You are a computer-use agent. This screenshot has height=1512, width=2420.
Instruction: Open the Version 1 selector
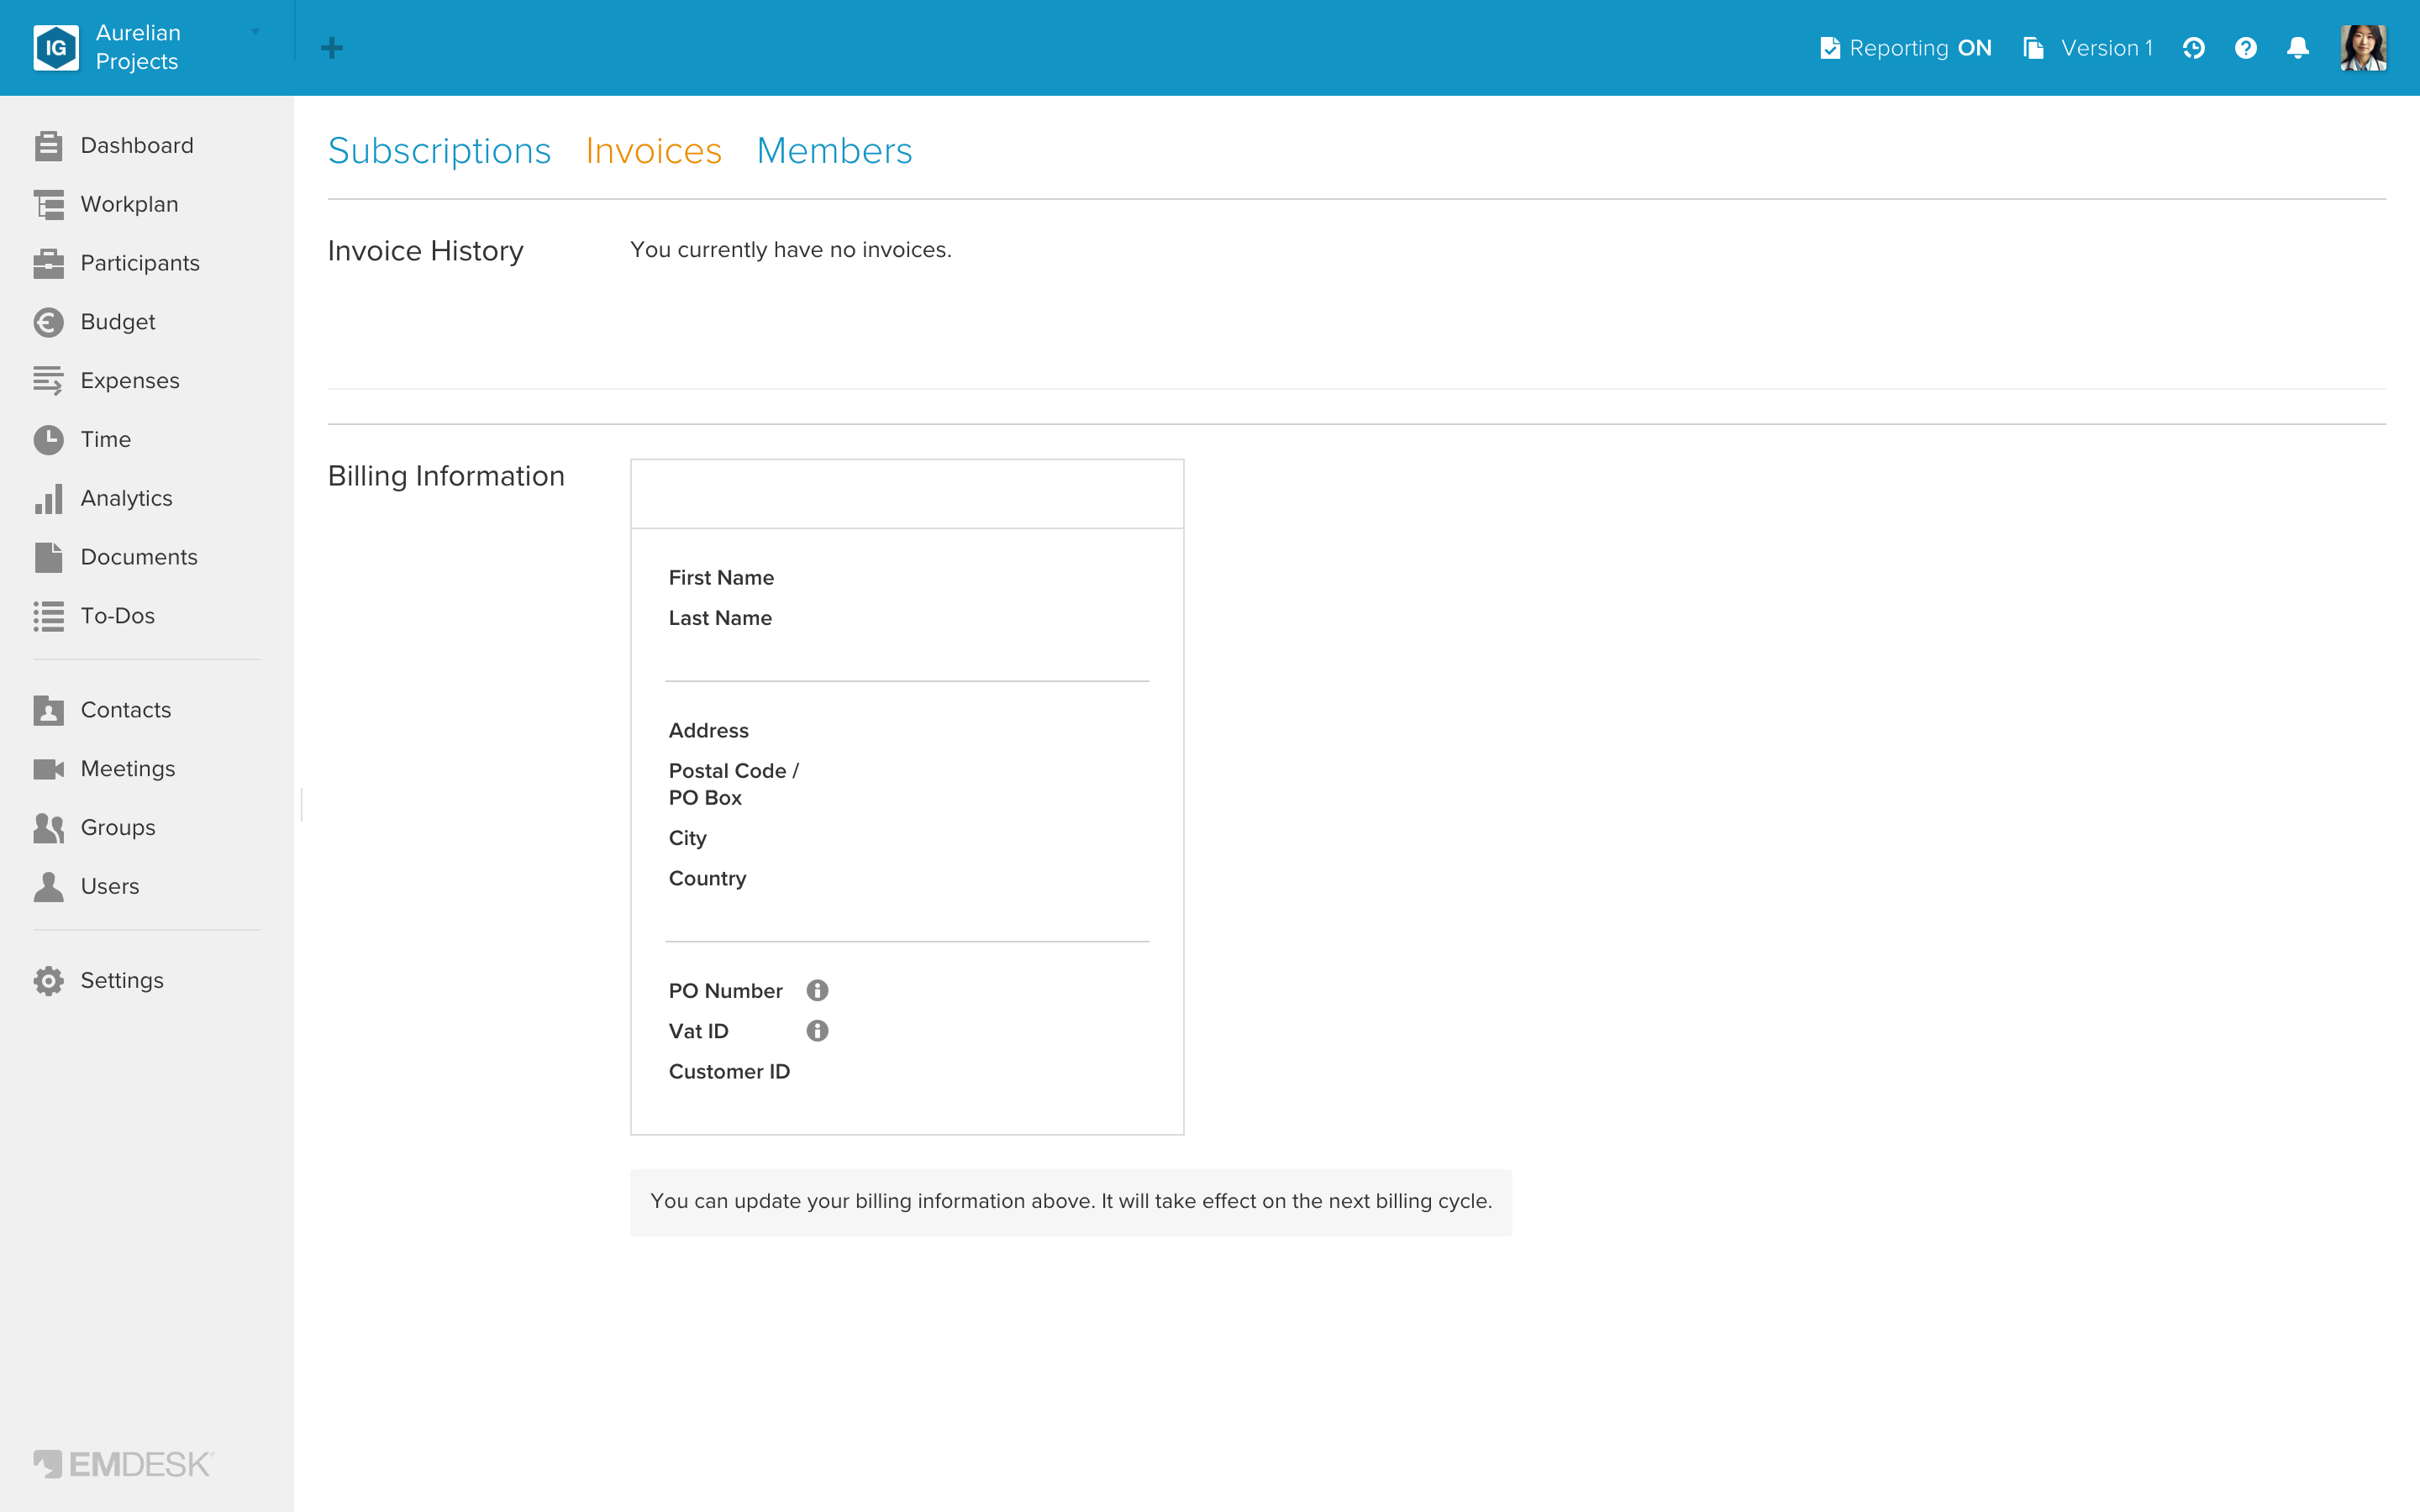click(x=2087, y=48)
